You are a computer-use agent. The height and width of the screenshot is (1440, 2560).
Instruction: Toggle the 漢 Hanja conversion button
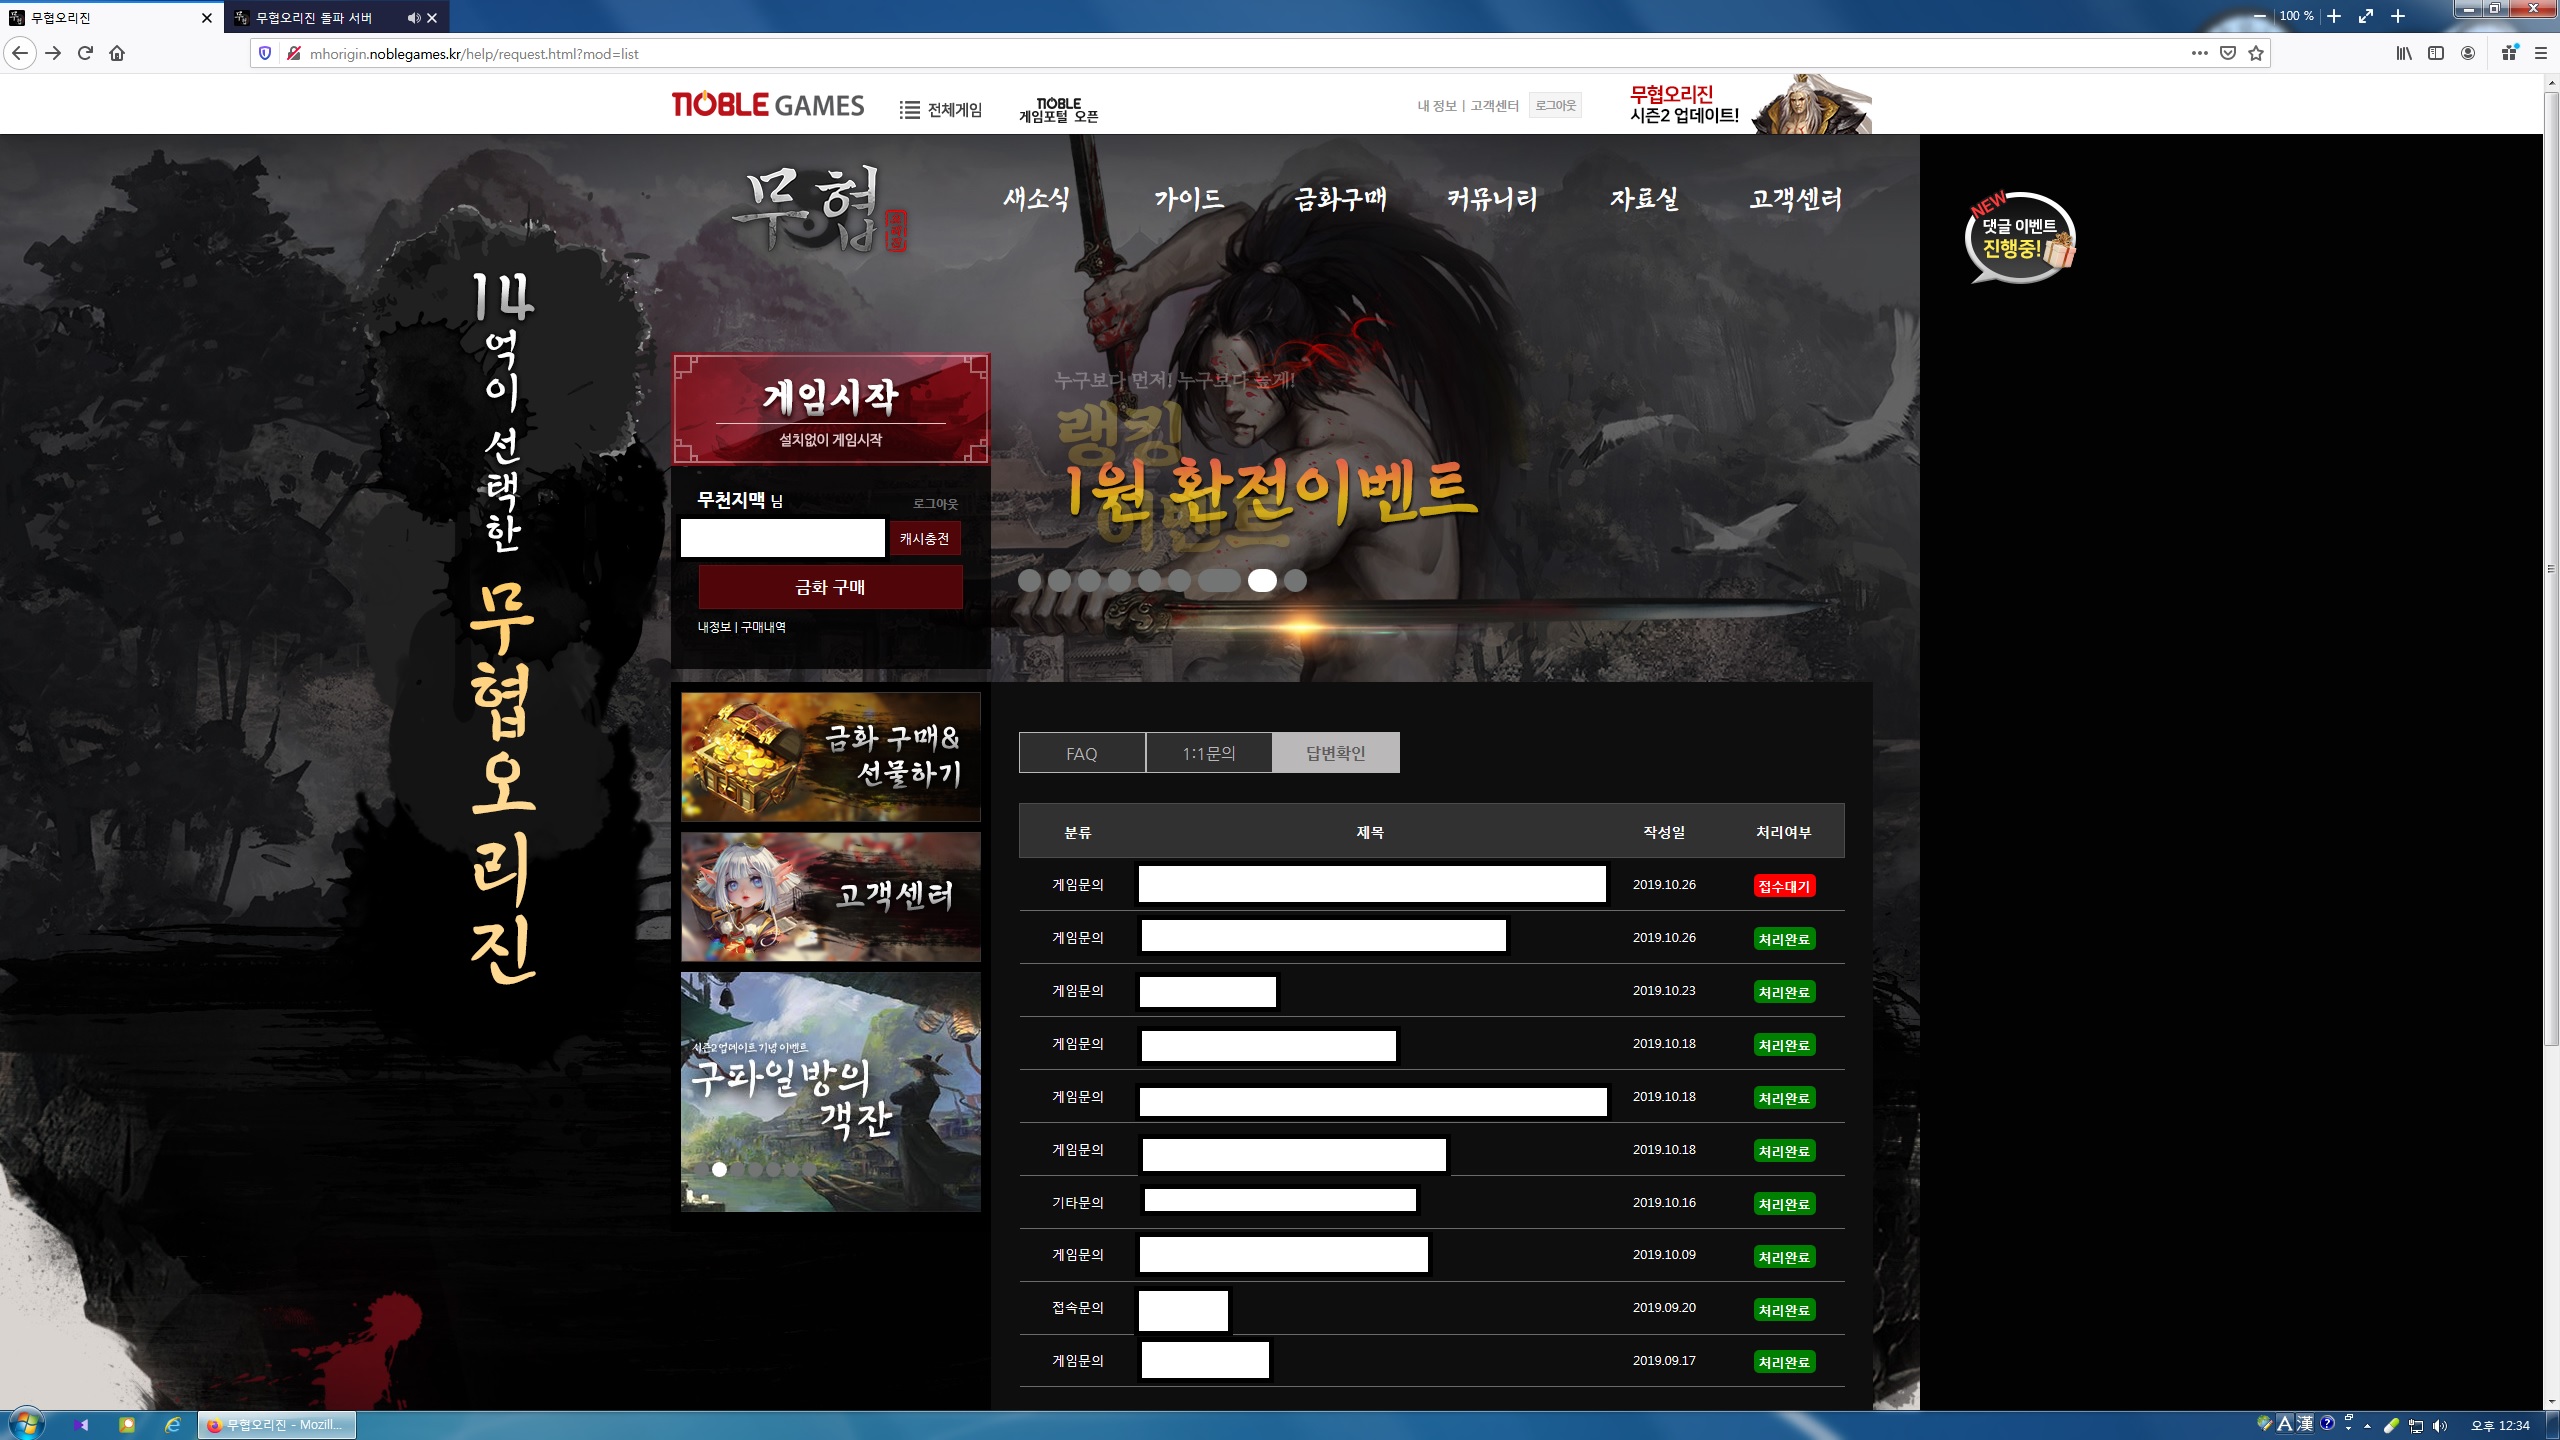pyautogui.click(x=2305, y=1424)
